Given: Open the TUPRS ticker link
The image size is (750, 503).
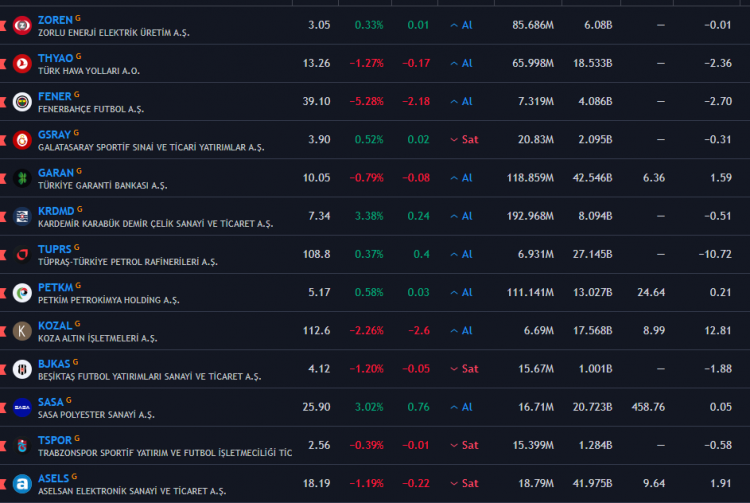Looking at the screenshot, I should click(x=55, y=250).
